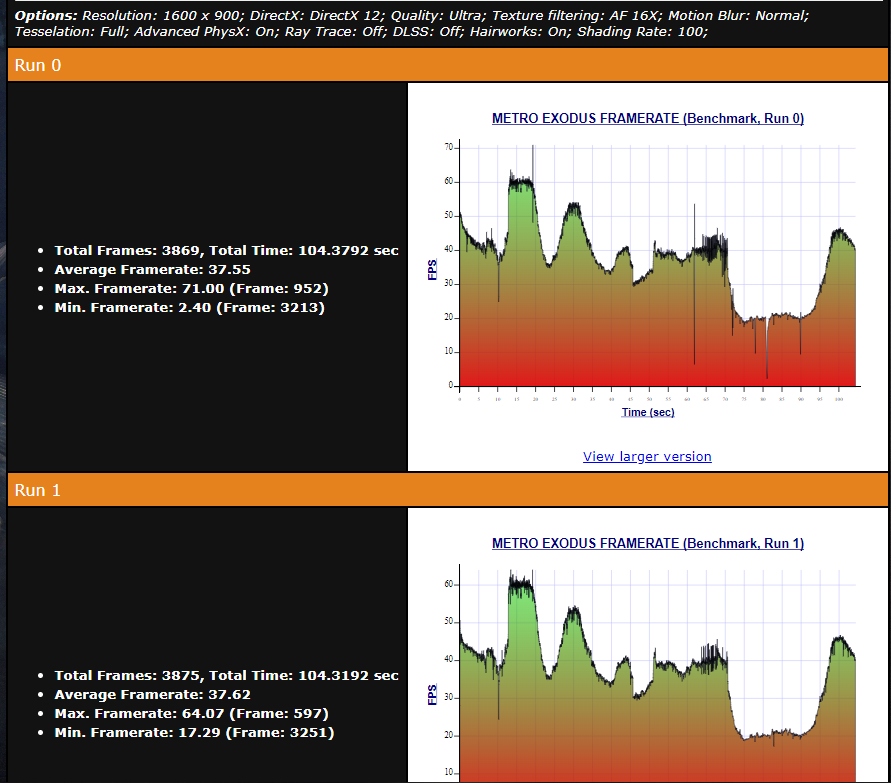
Task: Click the Time (sec) axis label
Action: [648, 413]
